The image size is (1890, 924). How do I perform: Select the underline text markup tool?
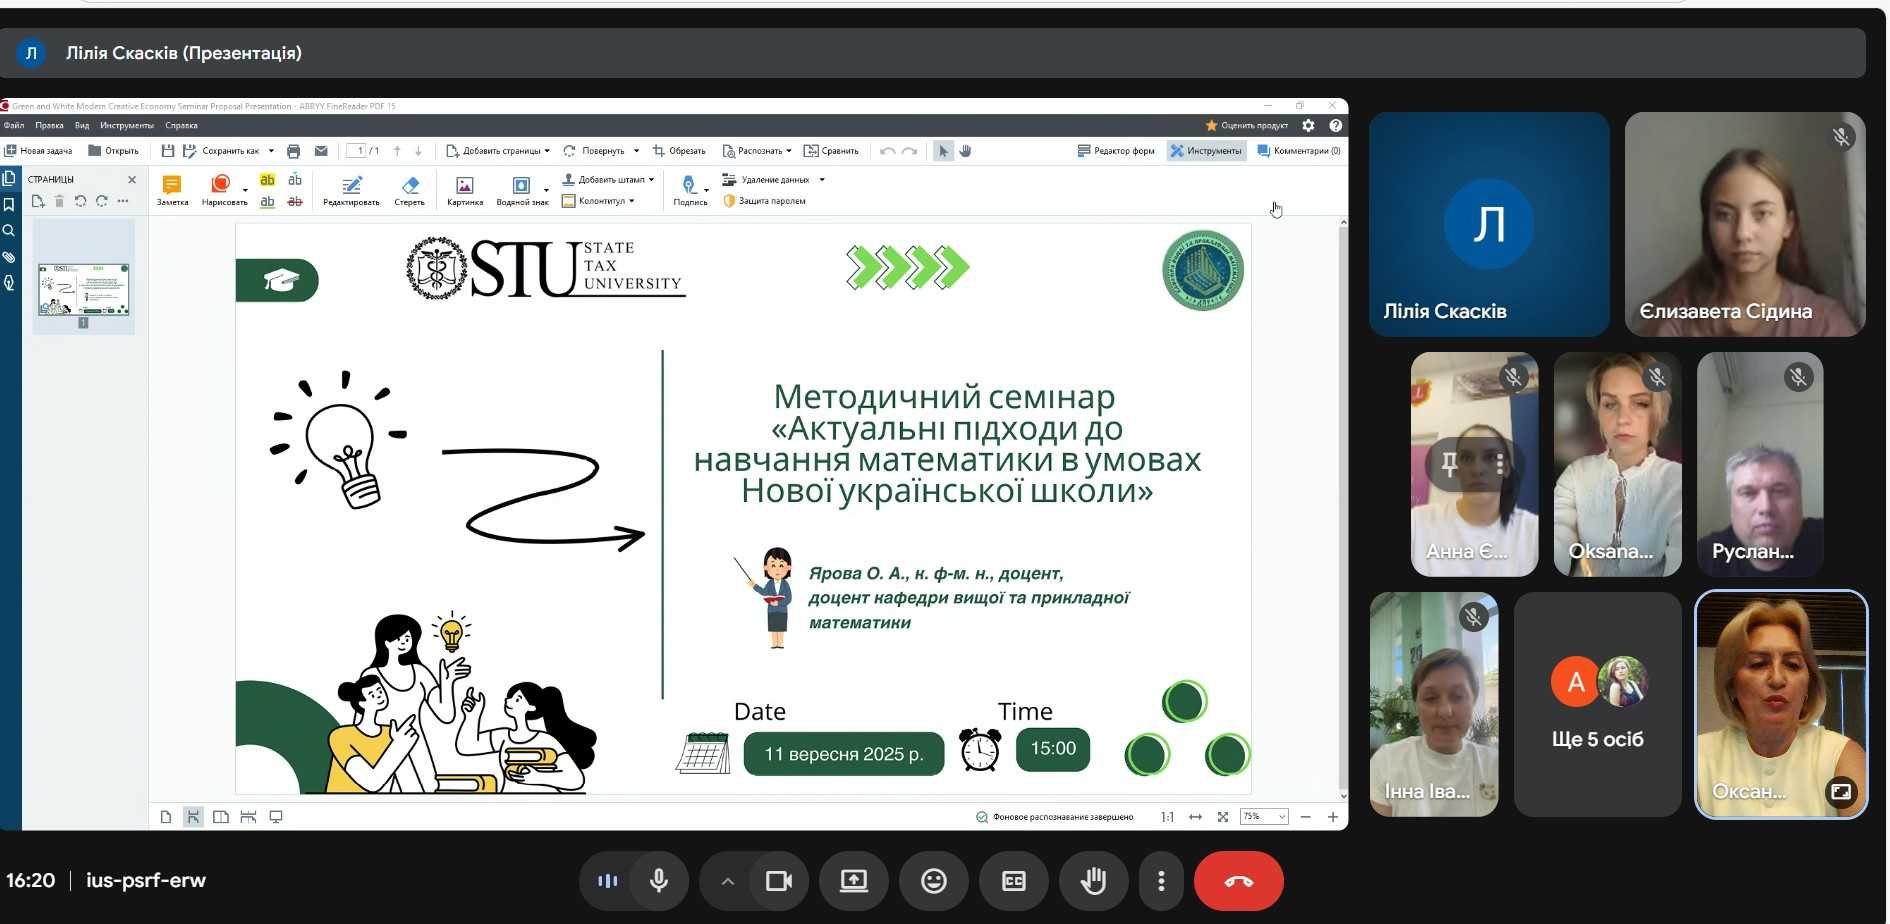(x=267, y=201)
